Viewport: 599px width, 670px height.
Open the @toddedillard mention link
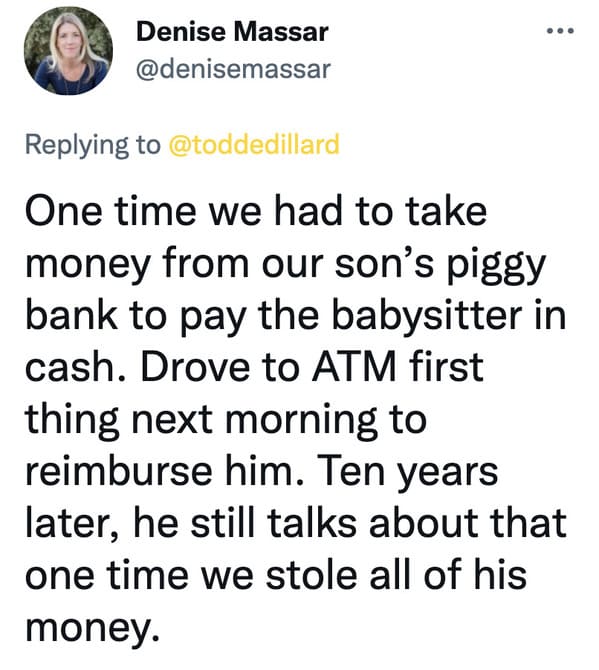(x=254, y=144)
